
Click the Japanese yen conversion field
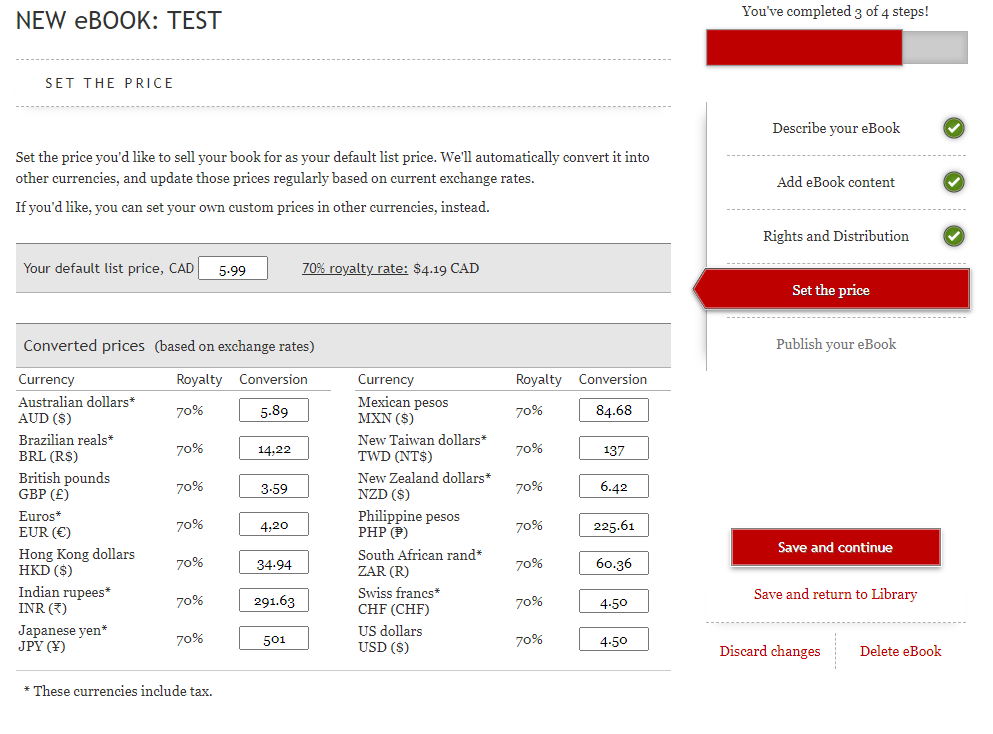273,638
